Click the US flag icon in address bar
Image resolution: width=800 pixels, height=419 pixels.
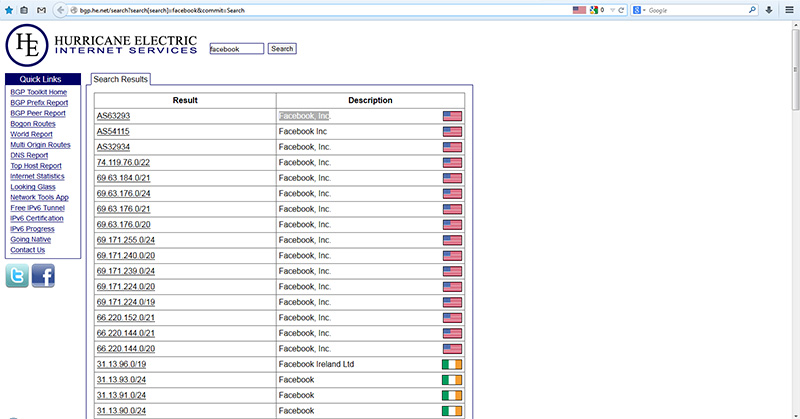[579, 9]
